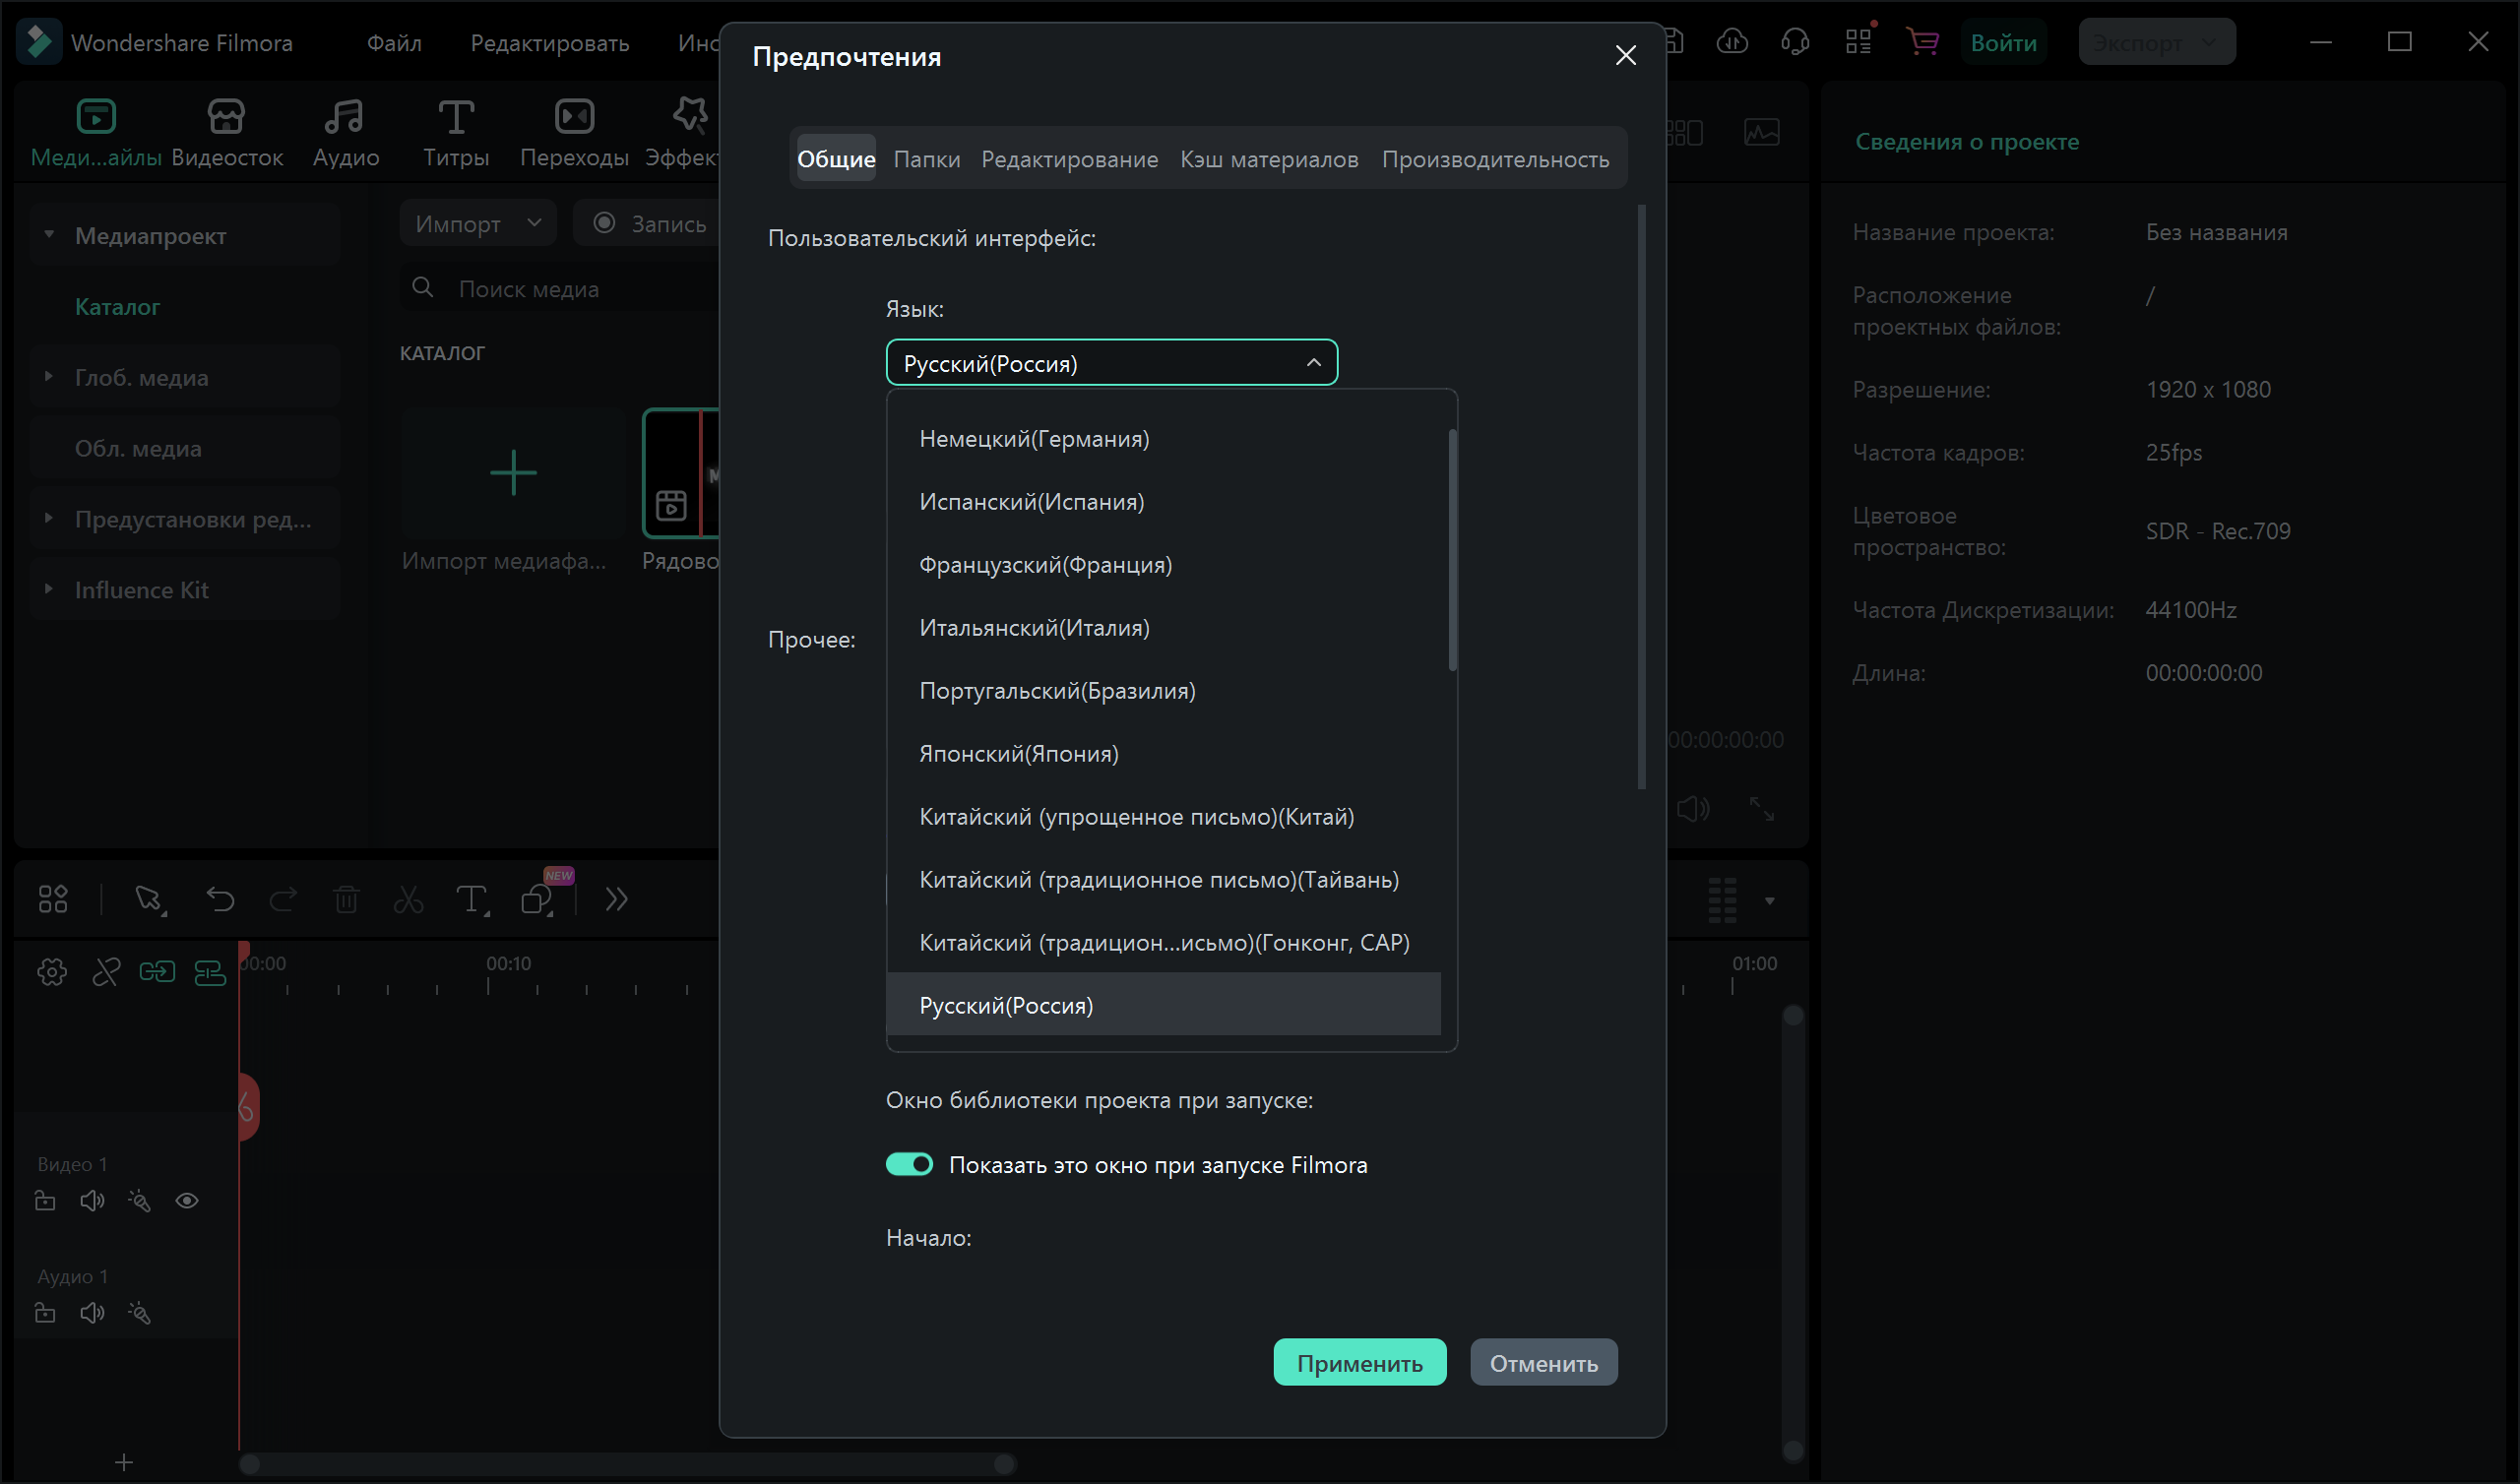Toggle show window at Filmora startup
The width and height of the screenshot is (2520, 1484).
pyautogui.click(x=909, y=1164)
